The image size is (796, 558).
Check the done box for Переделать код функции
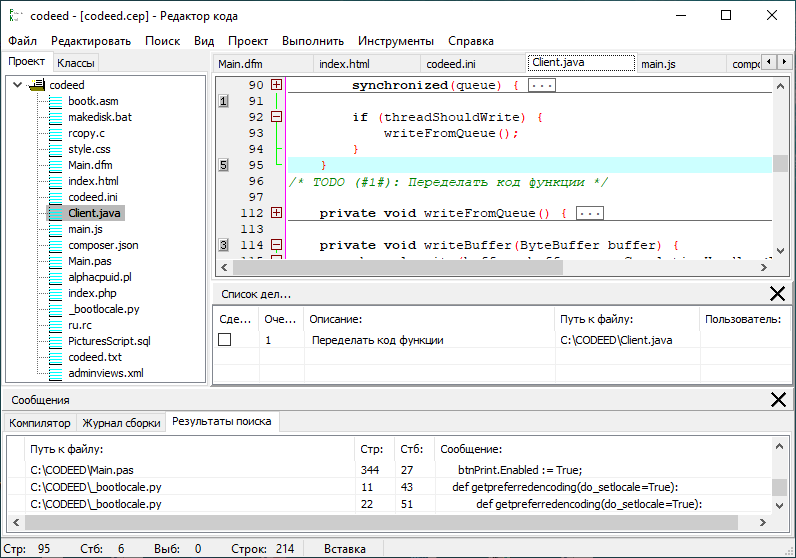pyautogui.click(x=225, y=340)
